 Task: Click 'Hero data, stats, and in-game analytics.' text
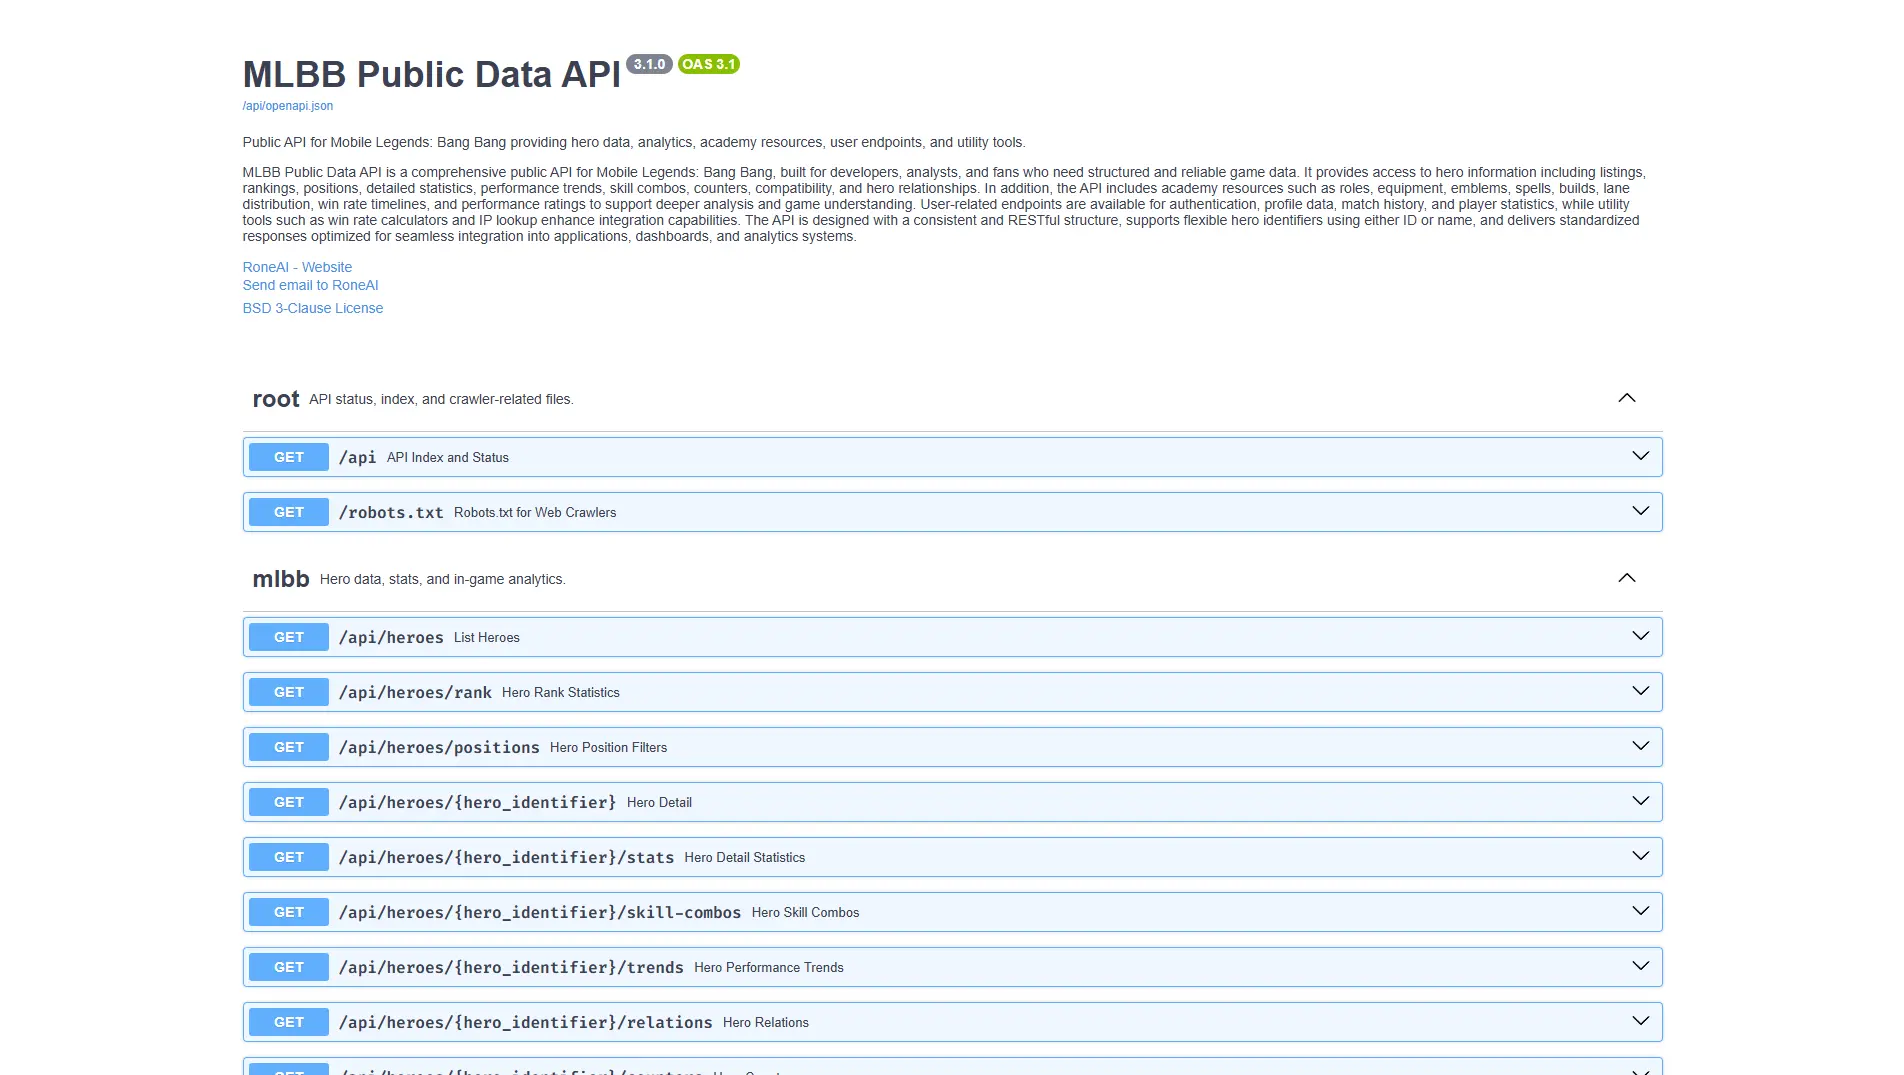pyautogui.click(x=443, y=579)
